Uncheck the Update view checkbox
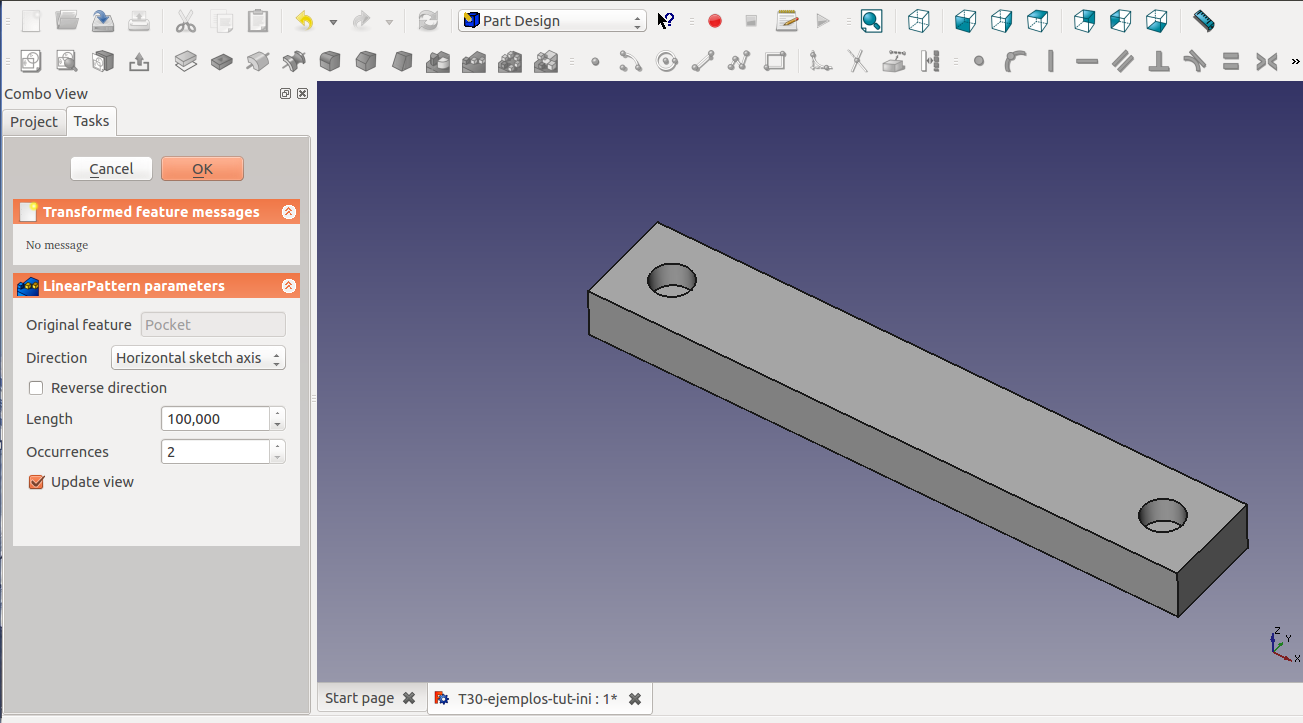 pos(36,482)
